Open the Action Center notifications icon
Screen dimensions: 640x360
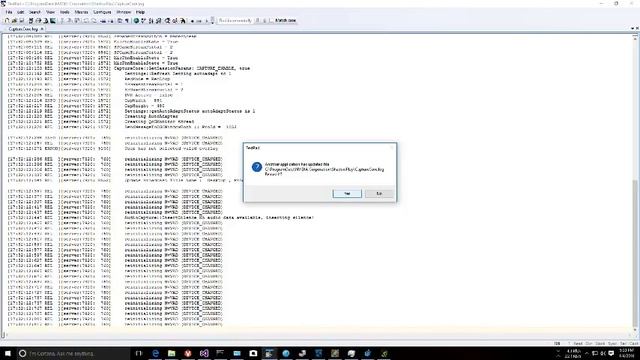coord(611,353)
